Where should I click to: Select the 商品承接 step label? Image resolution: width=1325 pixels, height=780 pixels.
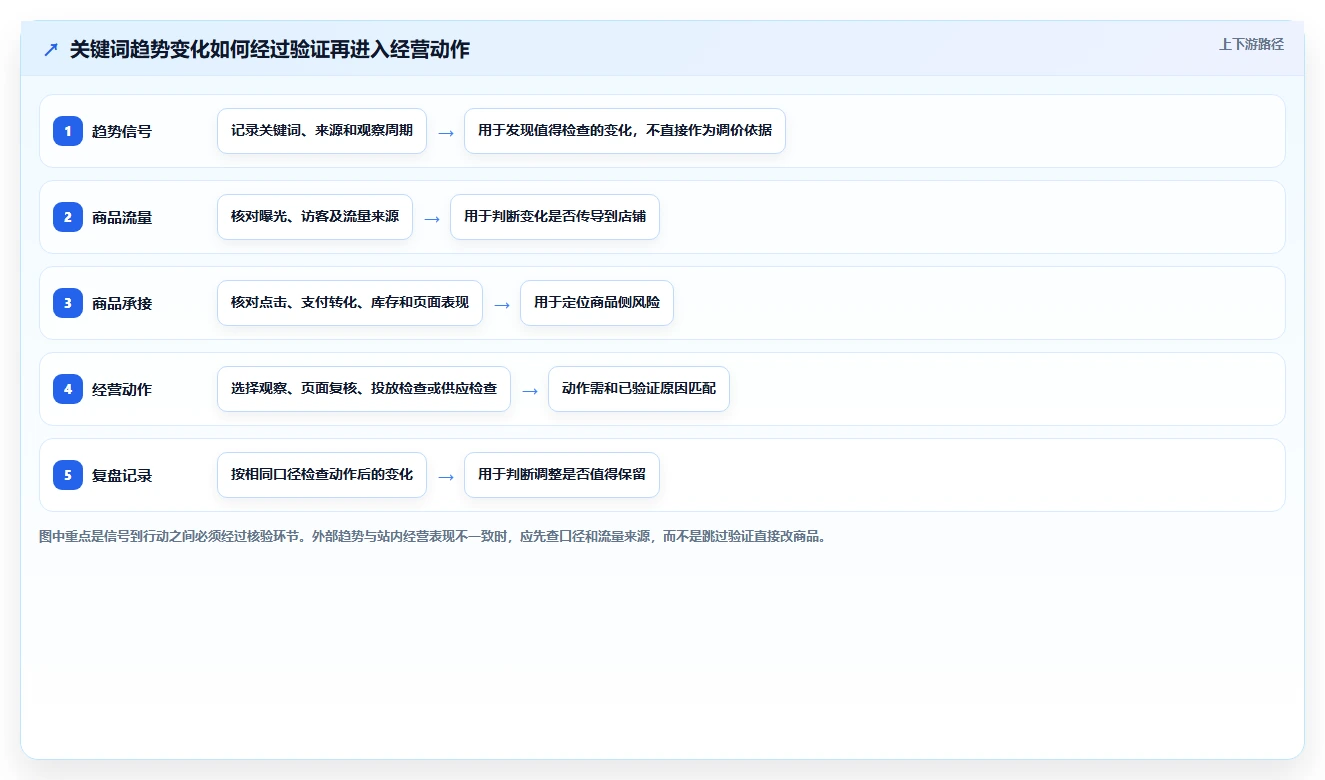[122, 303]
